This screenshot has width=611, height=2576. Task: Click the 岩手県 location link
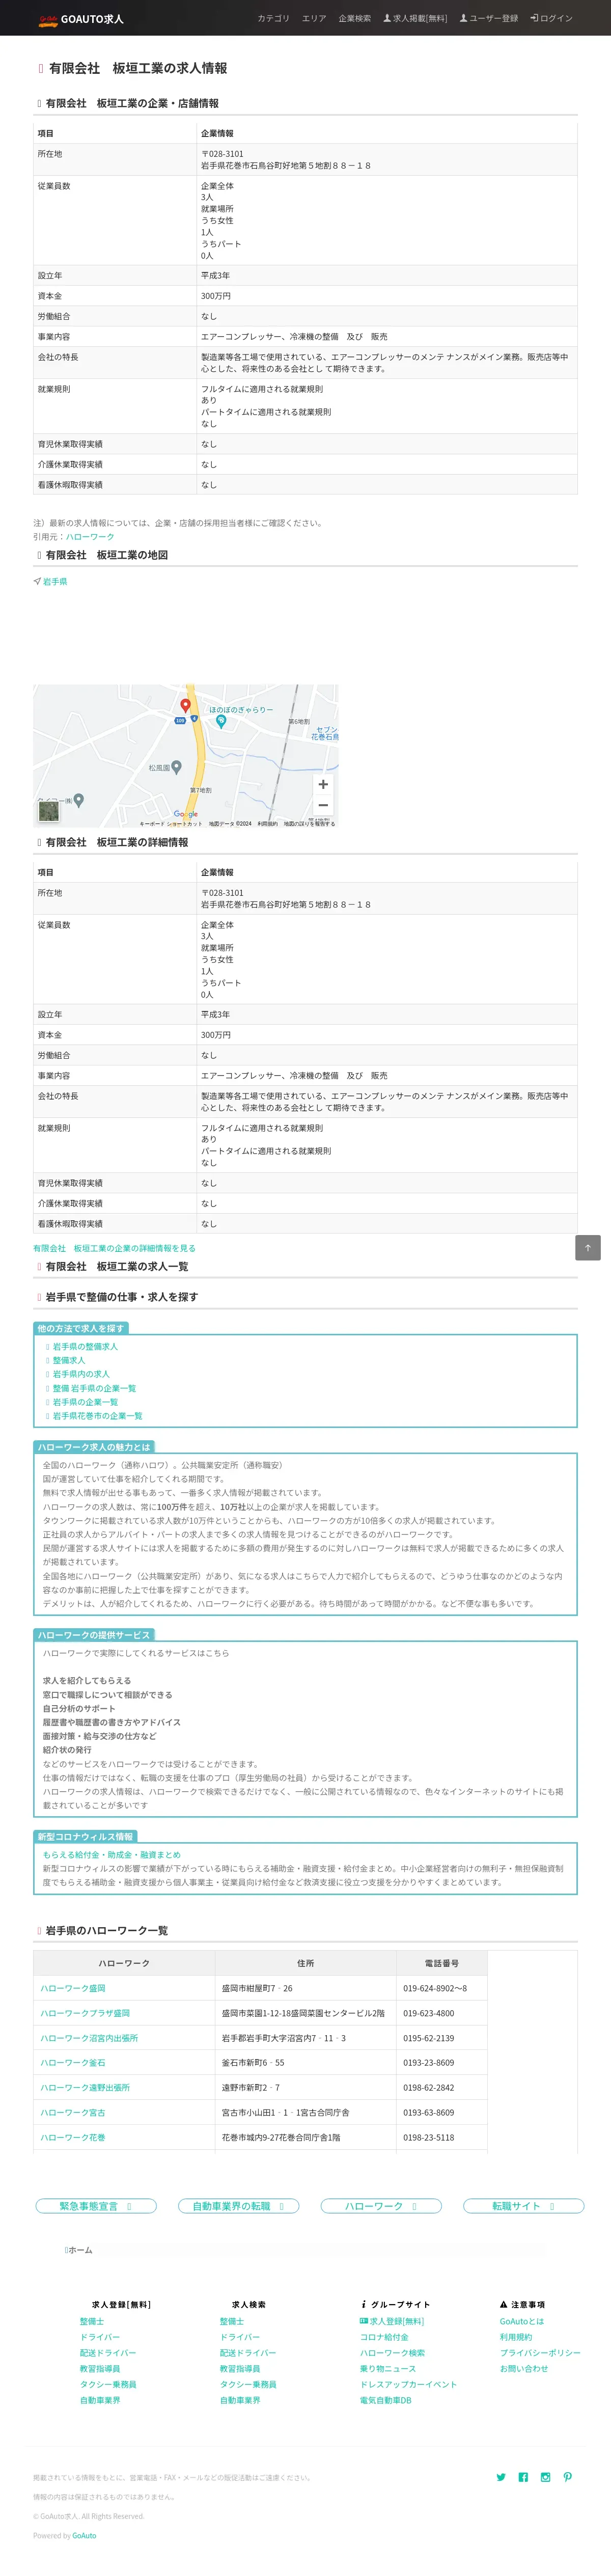point(54,581)
